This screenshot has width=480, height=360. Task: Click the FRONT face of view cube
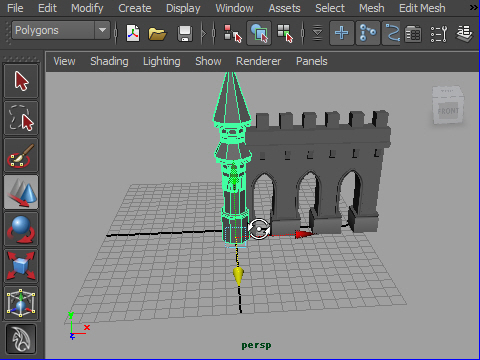448,111
